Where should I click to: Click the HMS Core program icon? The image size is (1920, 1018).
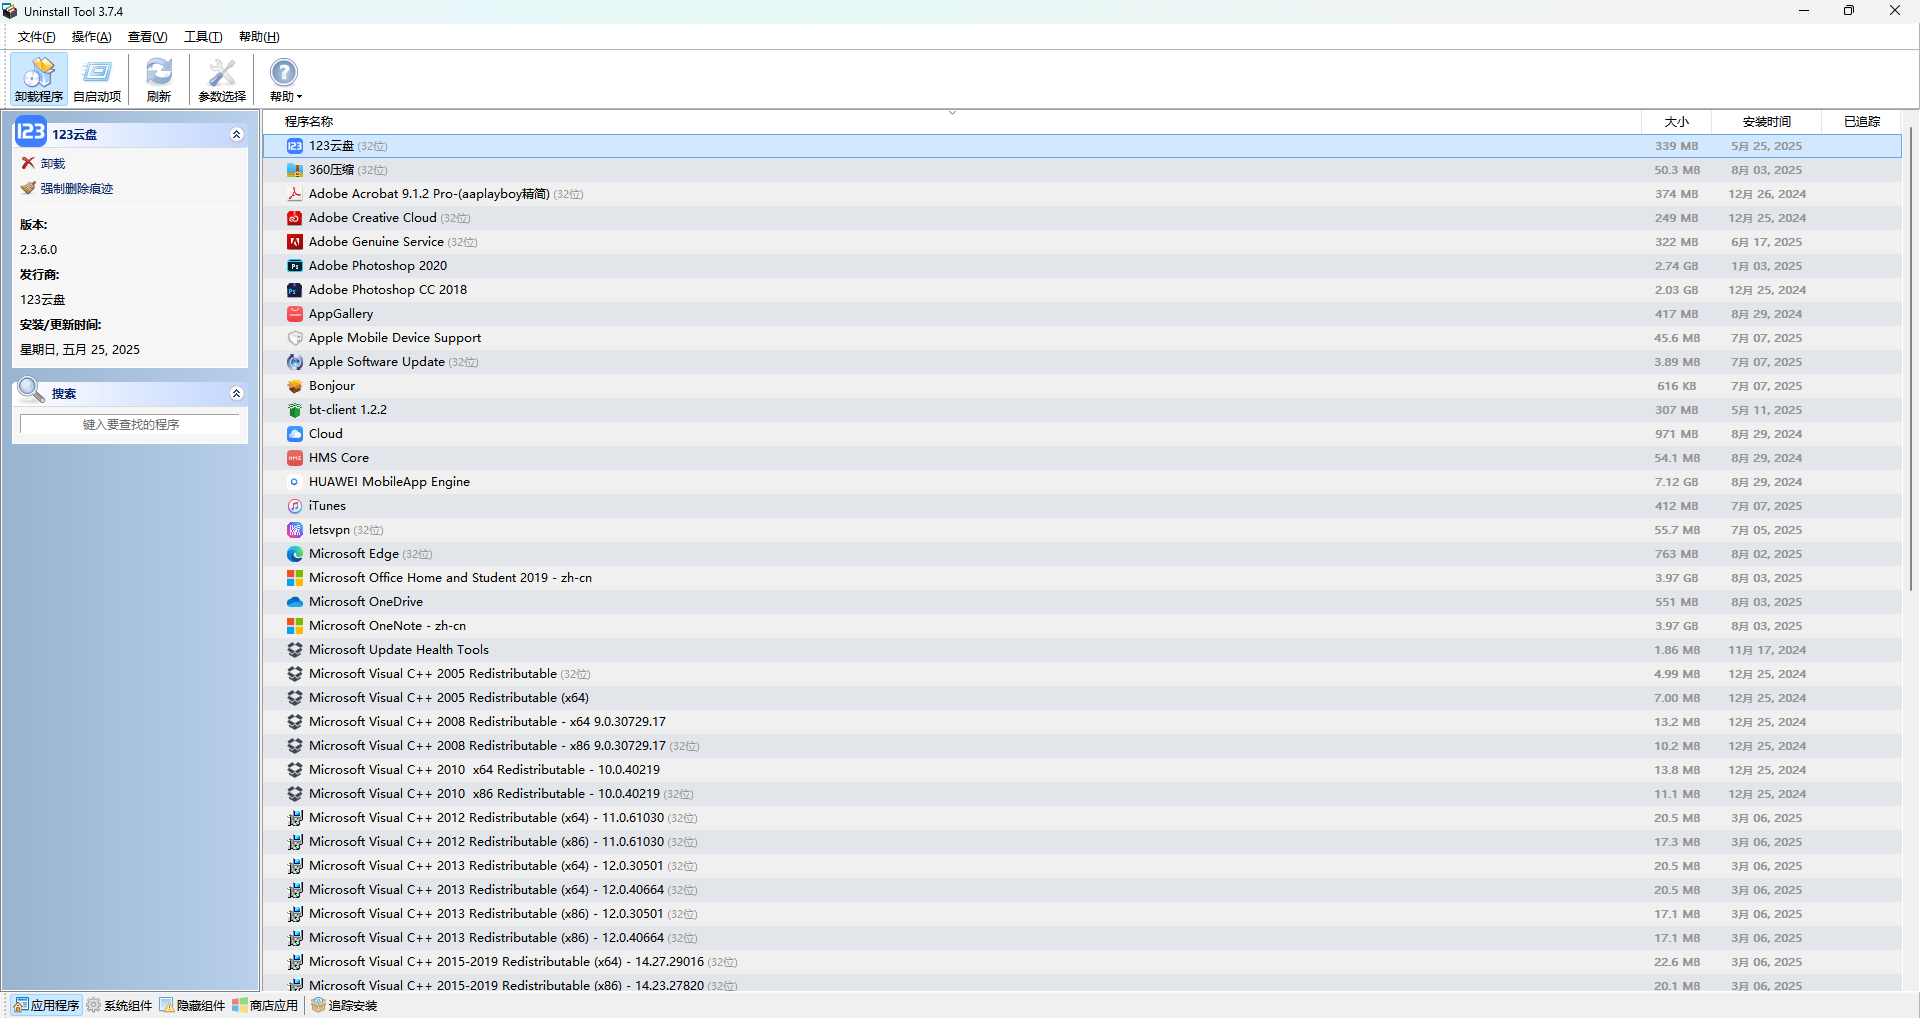(295, 458)
